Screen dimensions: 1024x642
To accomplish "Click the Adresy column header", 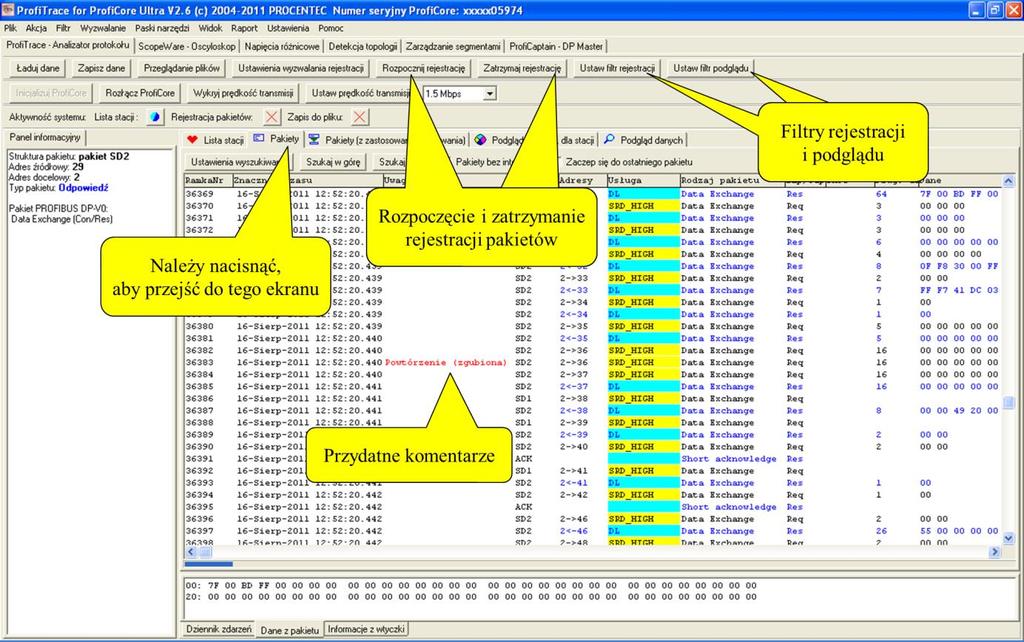I will tap(581, 180).
